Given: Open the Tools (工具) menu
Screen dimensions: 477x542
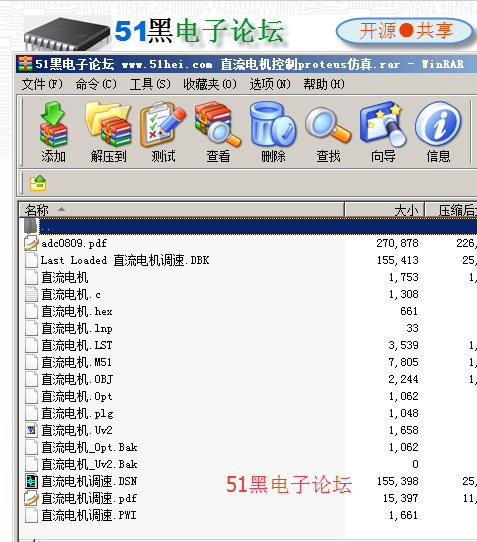Looking at the screenshot, I should point(150,84).
